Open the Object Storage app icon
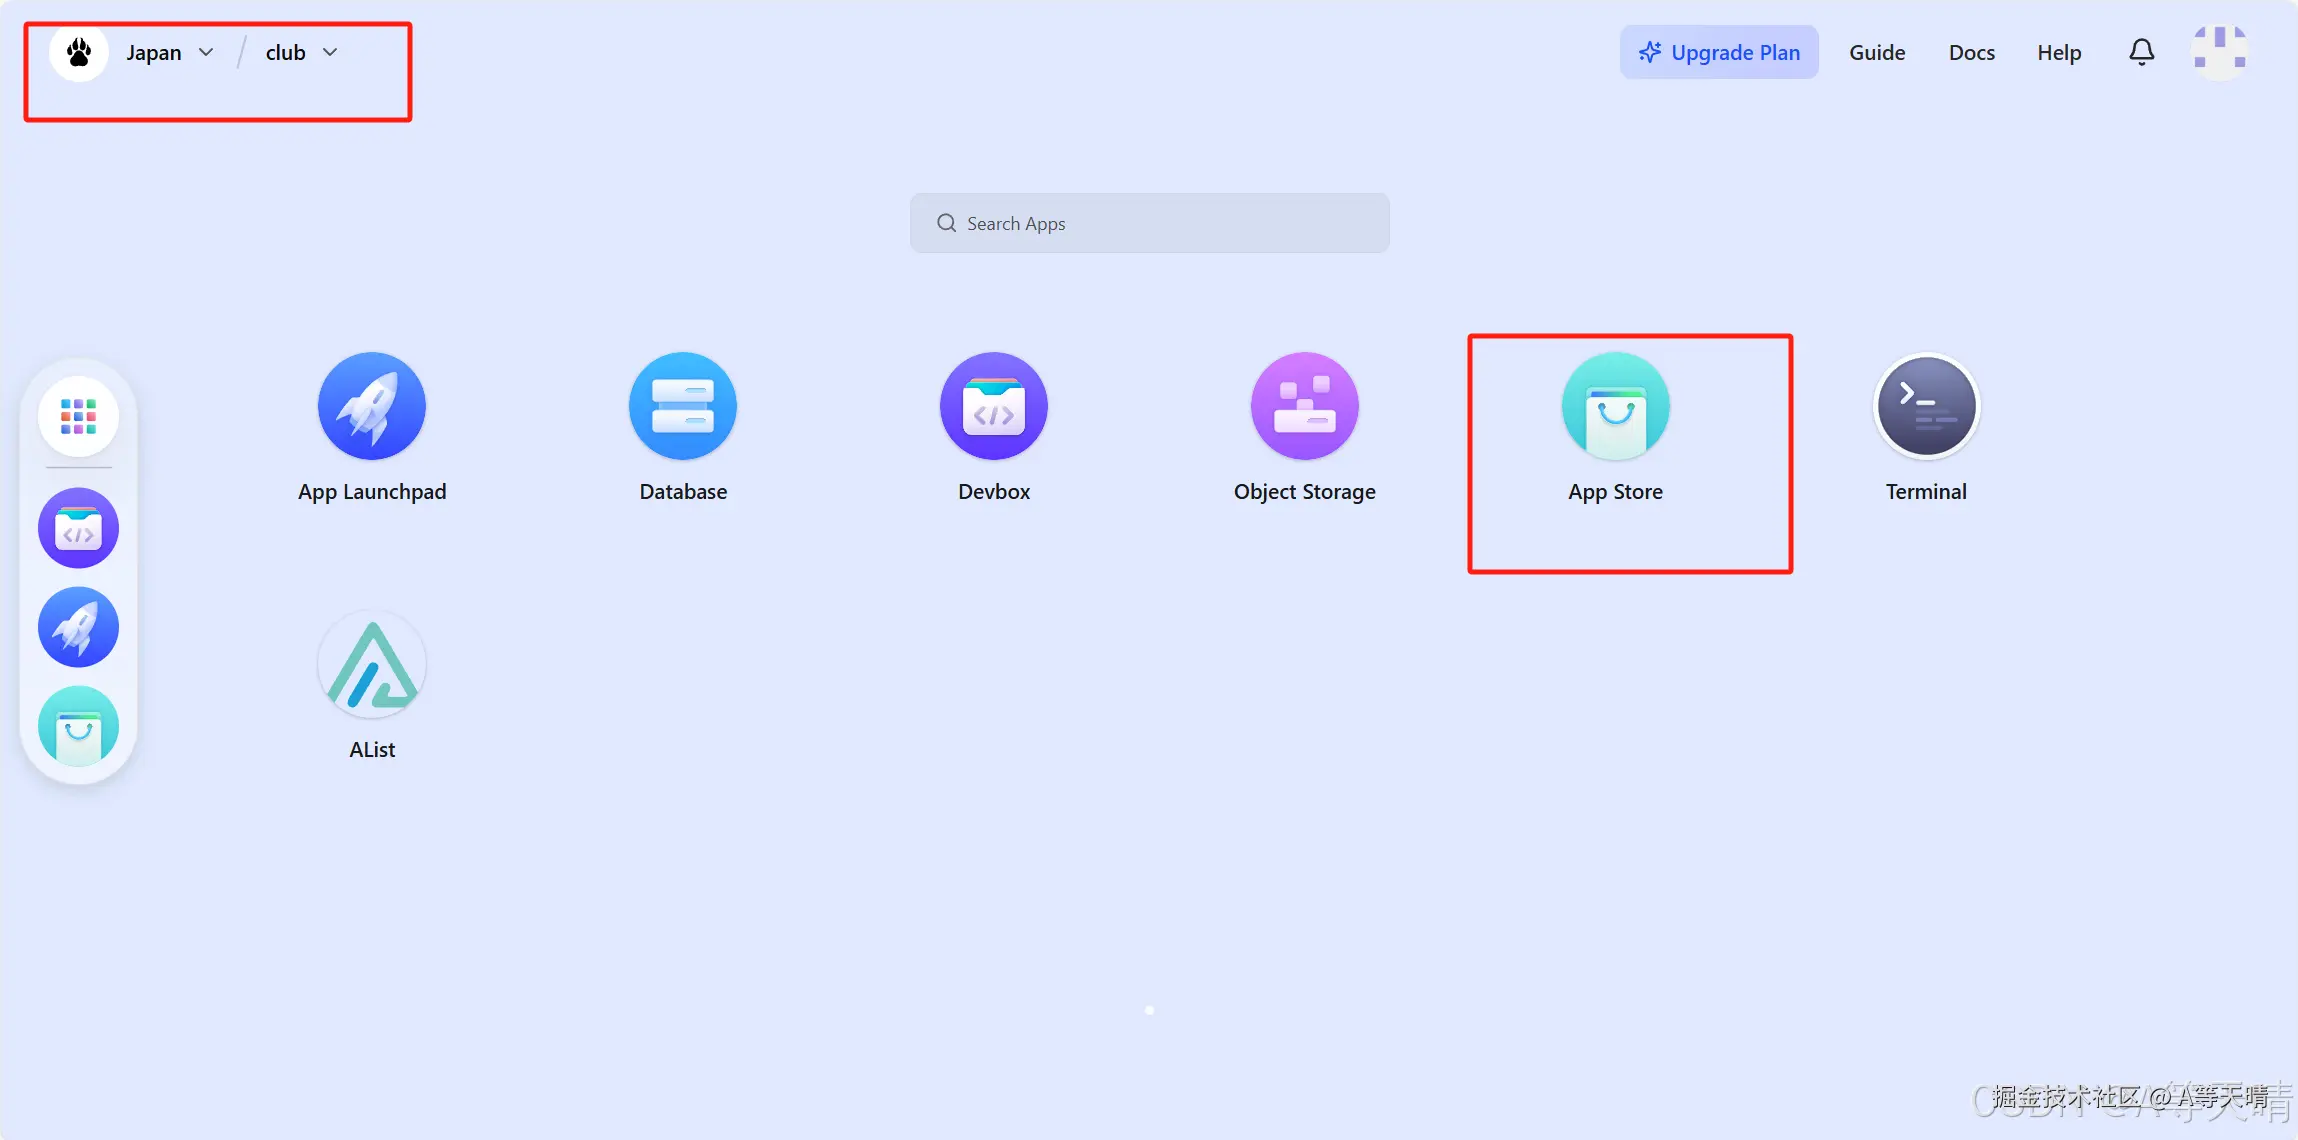The width and height of the screenshot is (2298, 1140). click(1305, 406)
